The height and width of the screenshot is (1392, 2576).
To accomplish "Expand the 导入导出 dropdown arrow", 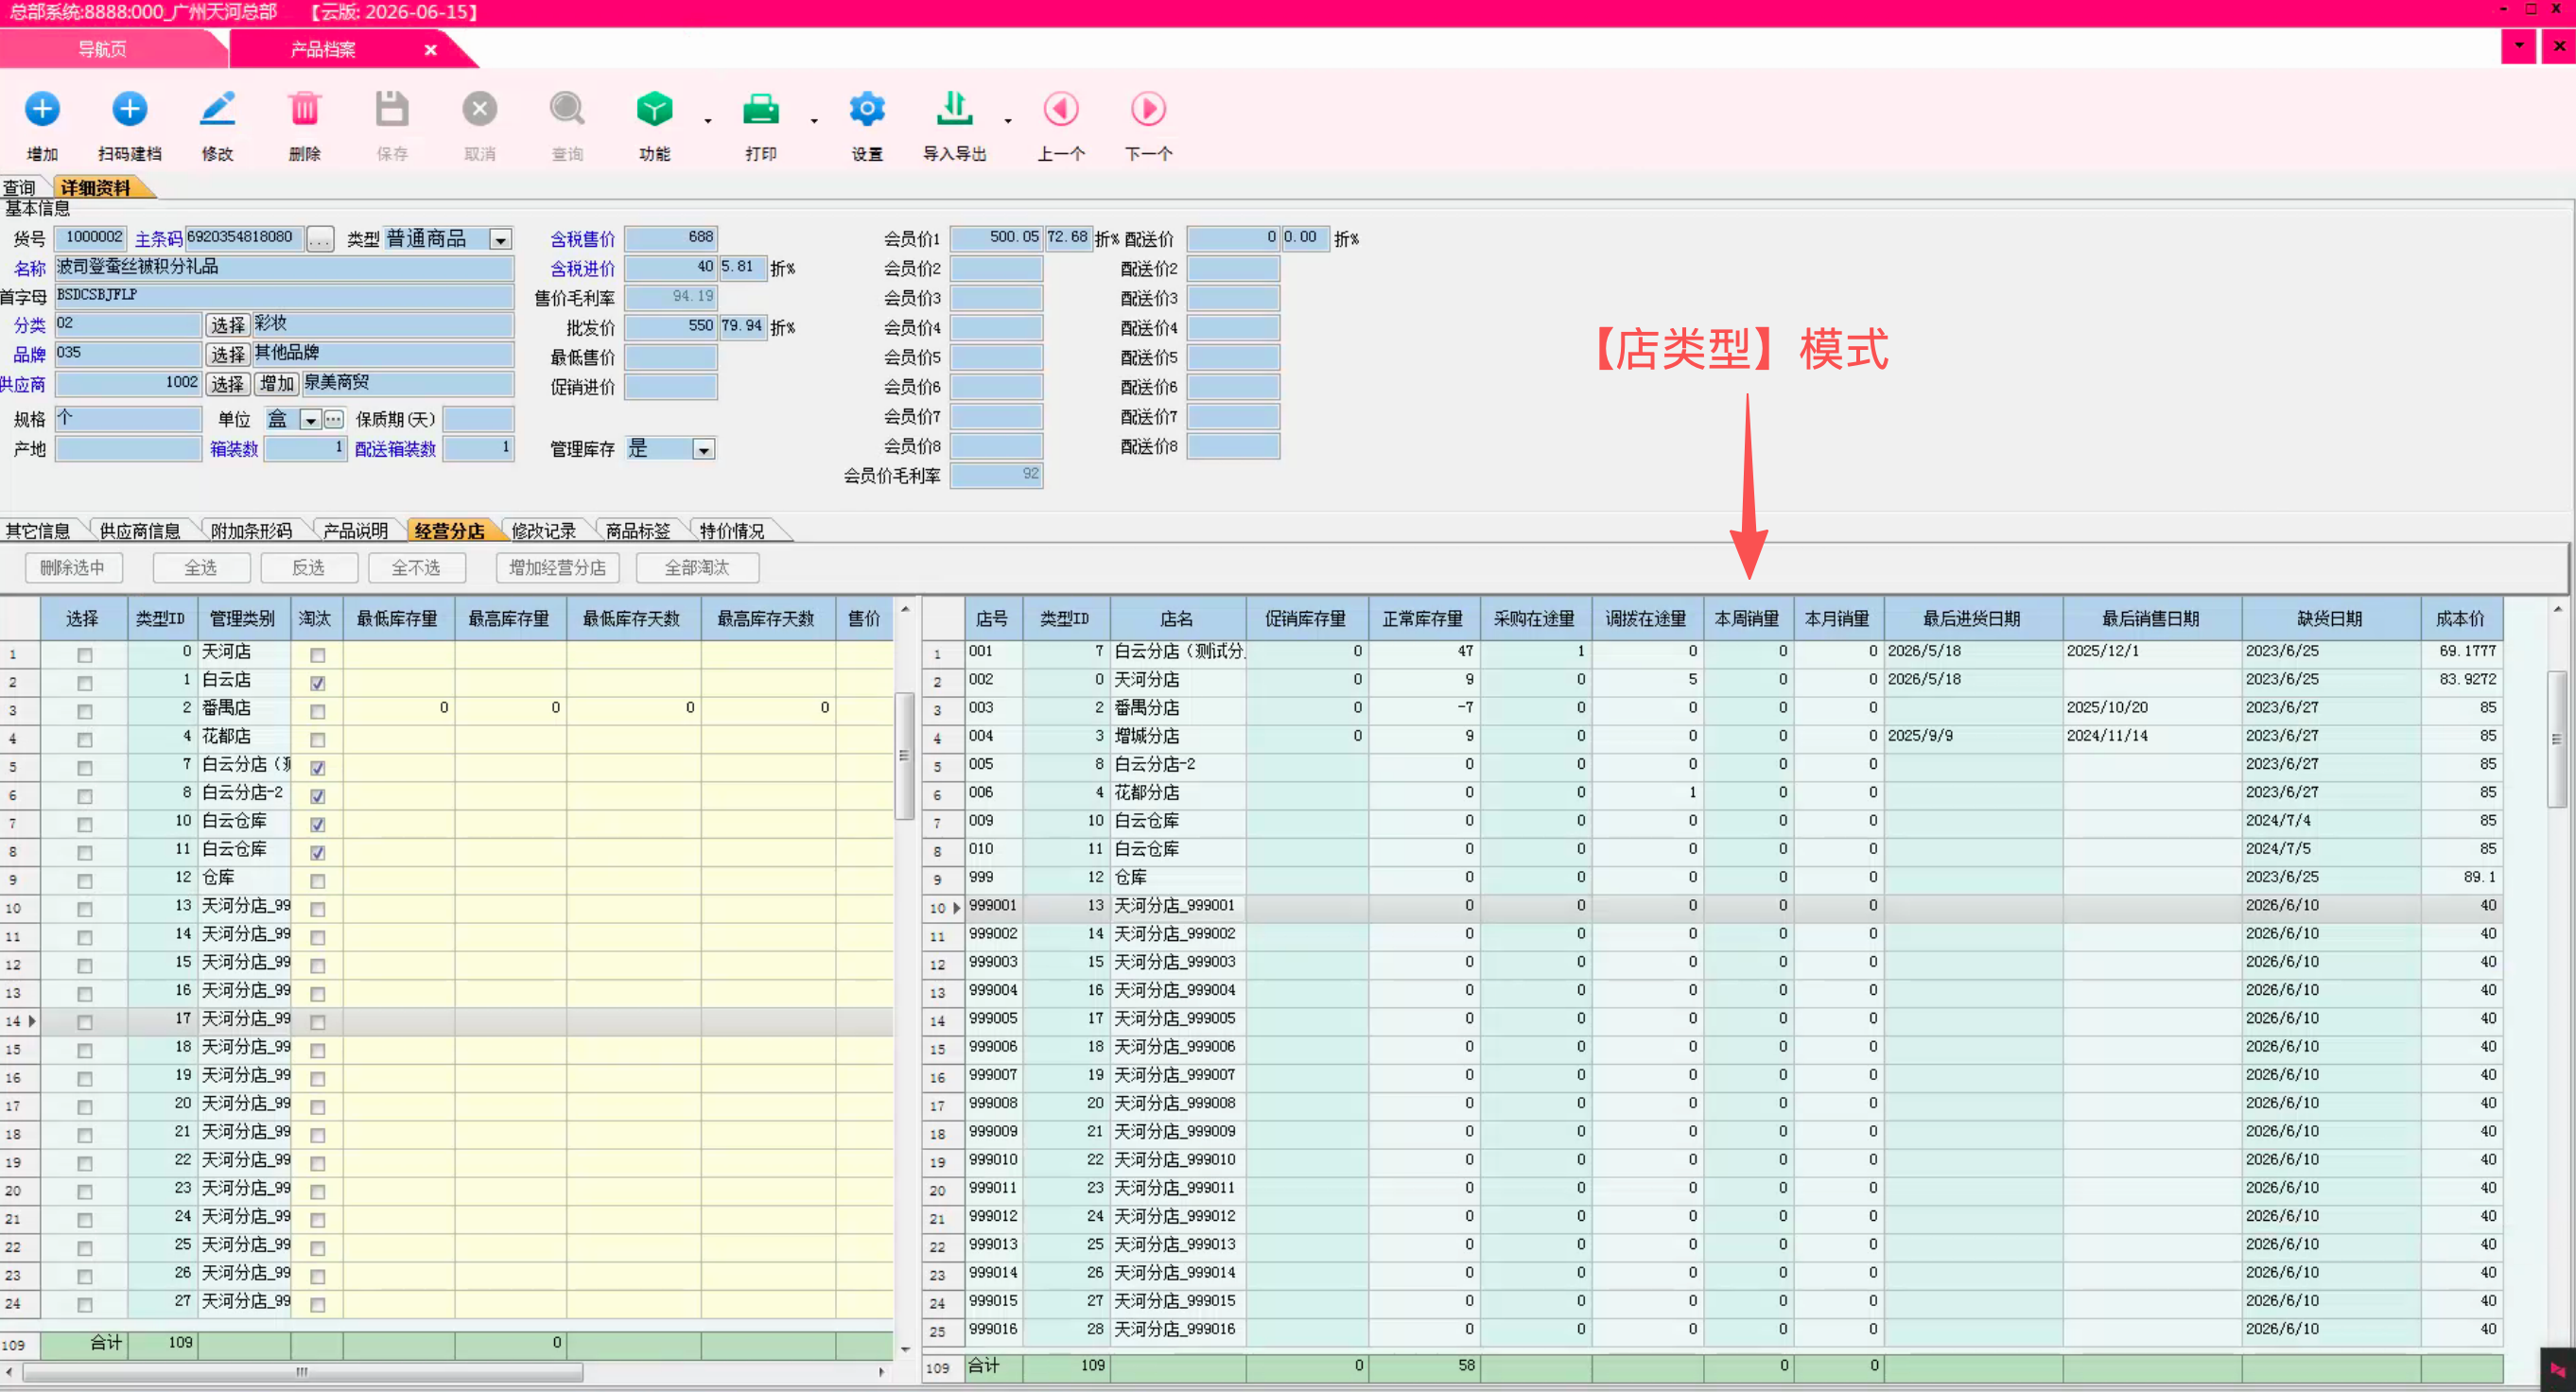I will pos(1008,121).
